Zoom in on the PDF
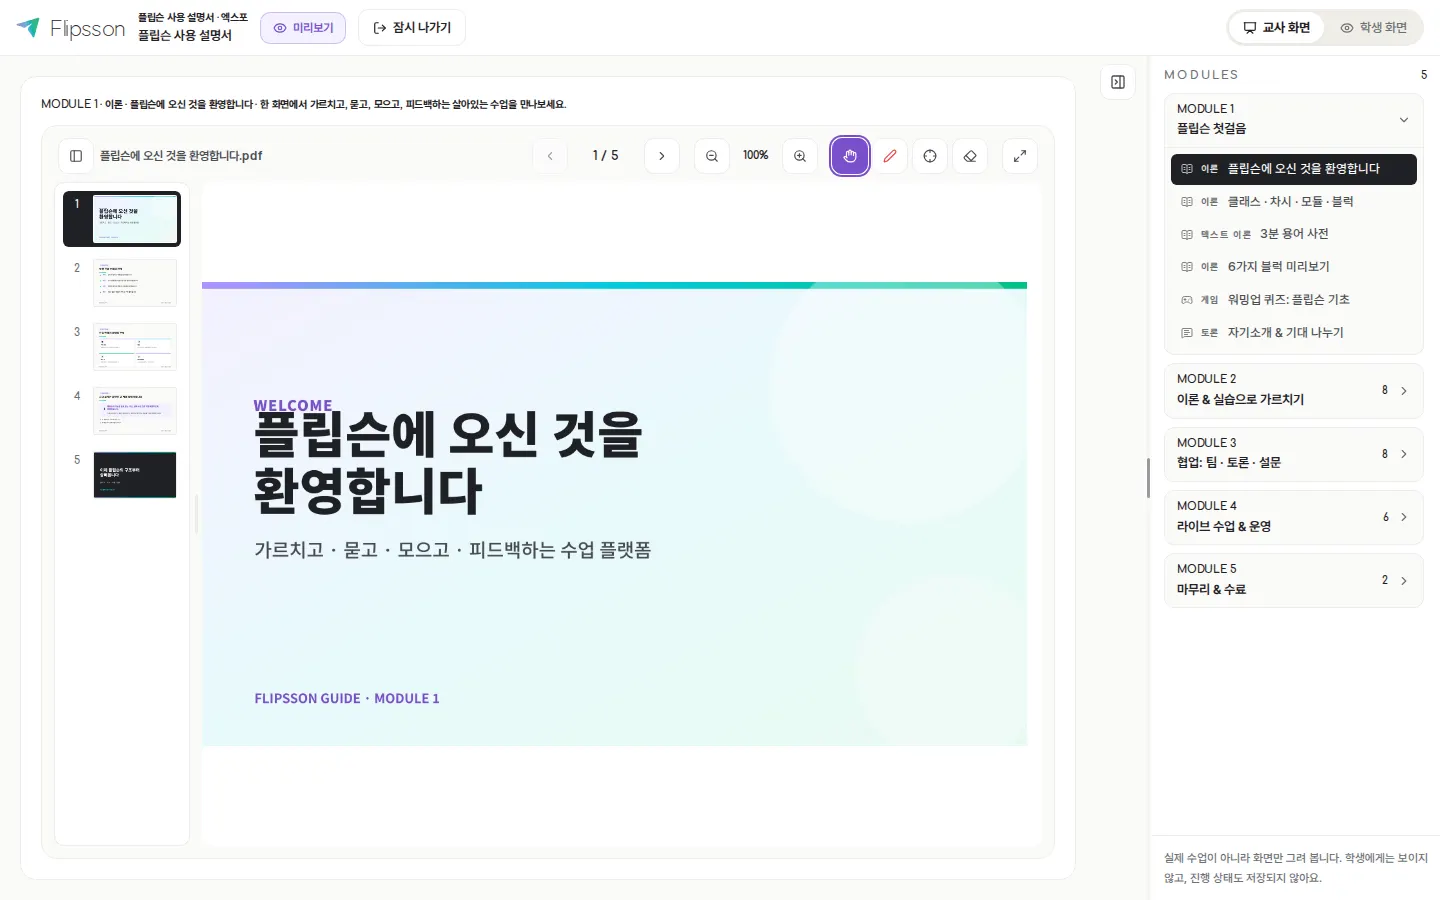 (800, 156)
